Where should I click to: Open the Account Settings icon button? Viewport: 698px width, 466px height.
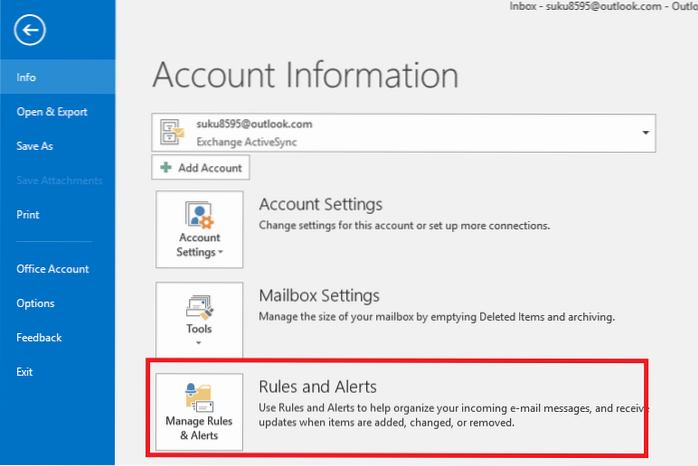tap(199, 216)
